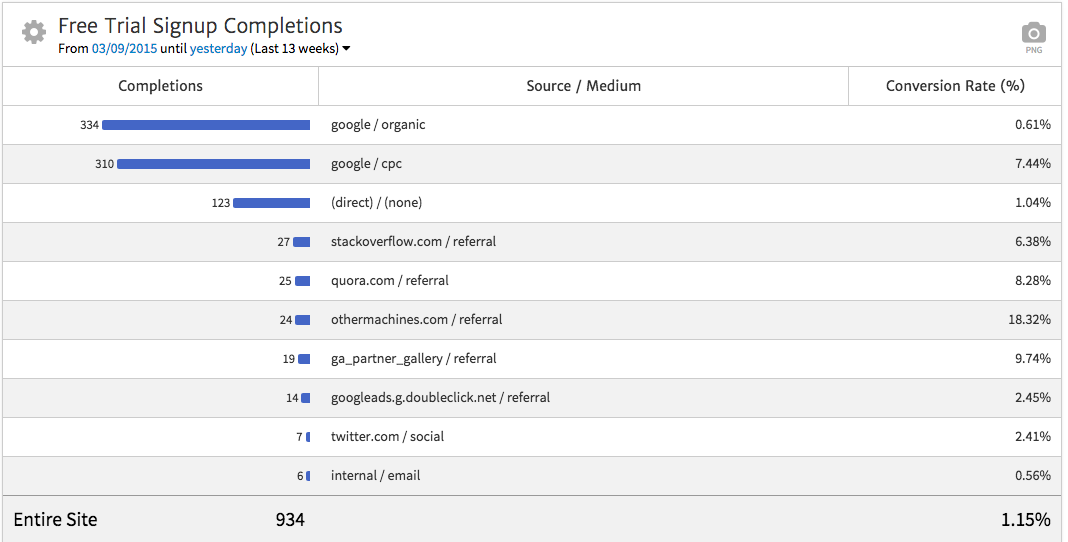Open widget settings gear icon

34,32
